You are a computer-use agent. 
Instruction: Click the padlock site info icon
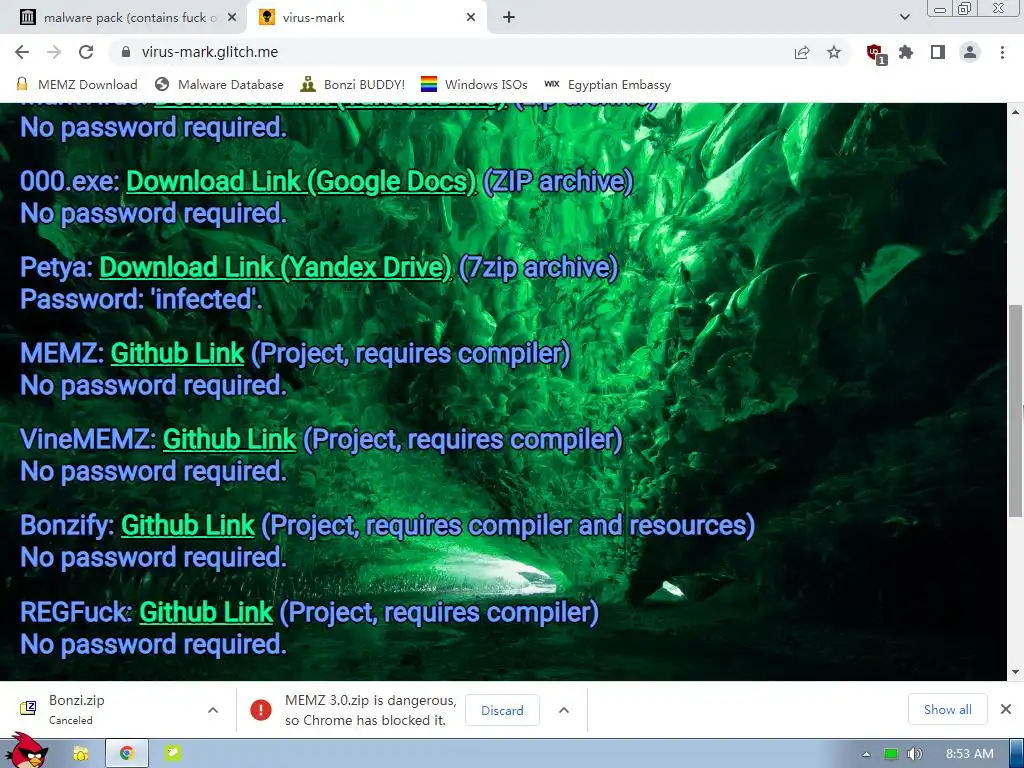pos(126,52)
